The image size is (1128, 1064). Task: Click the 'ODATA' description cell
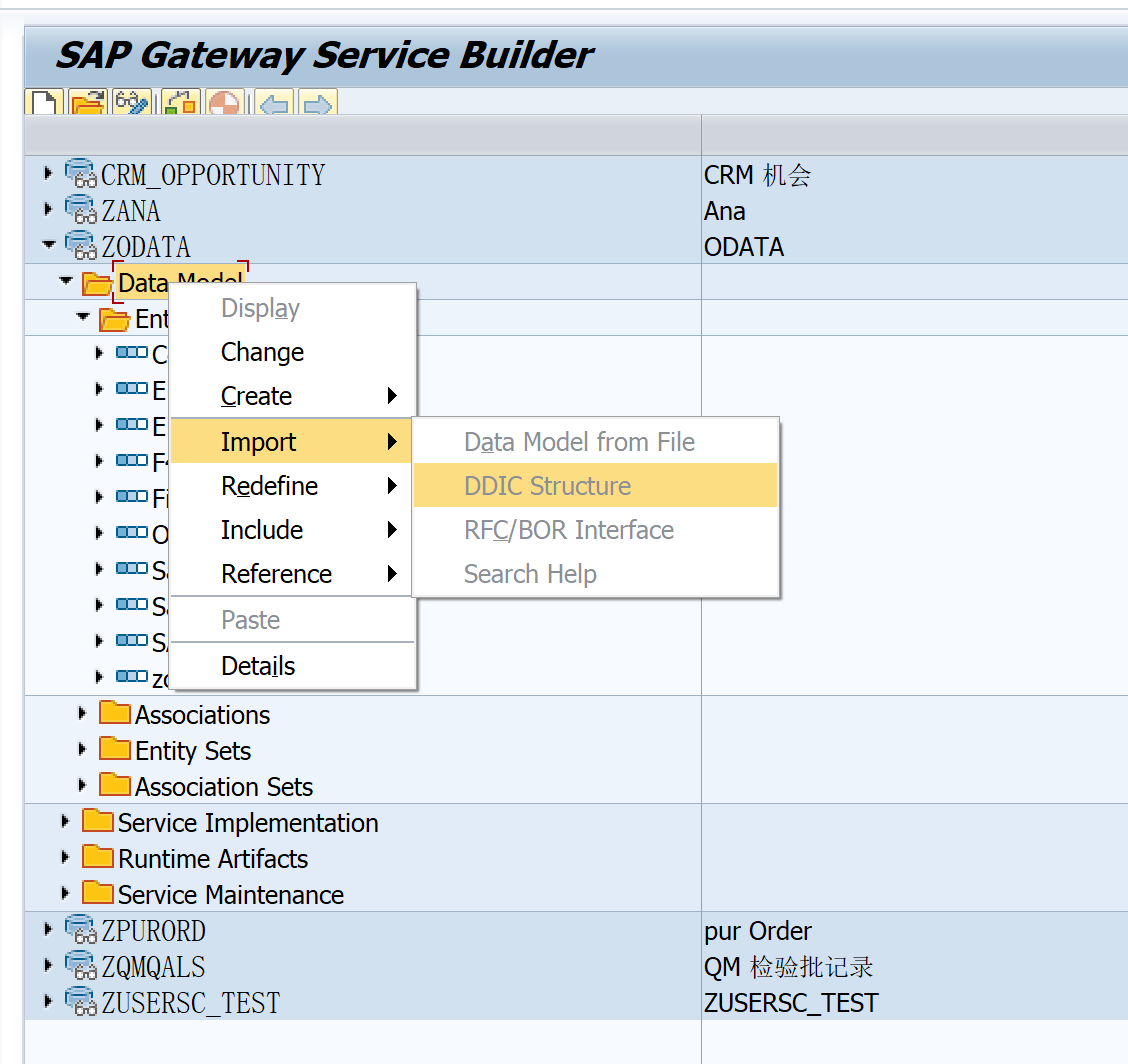click(744, 247)
